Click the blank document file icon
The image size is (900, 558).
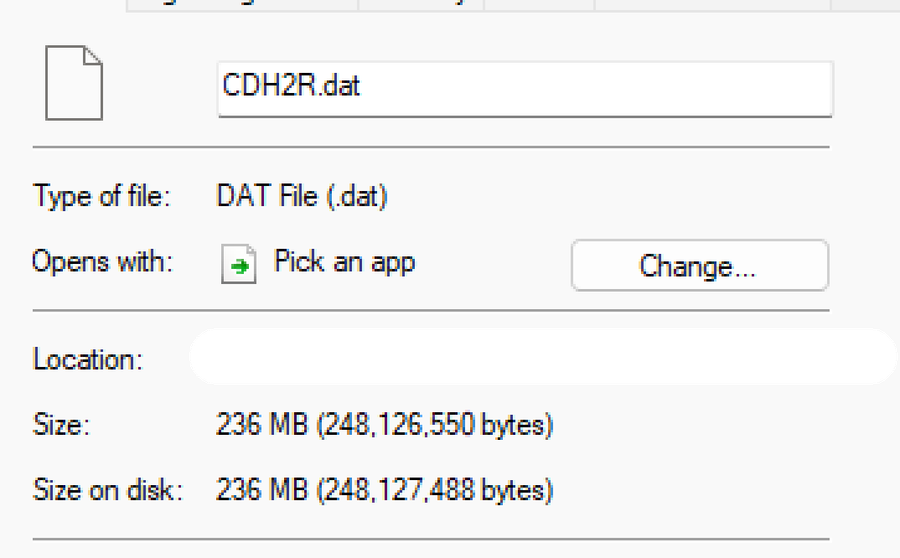point(74,84)
